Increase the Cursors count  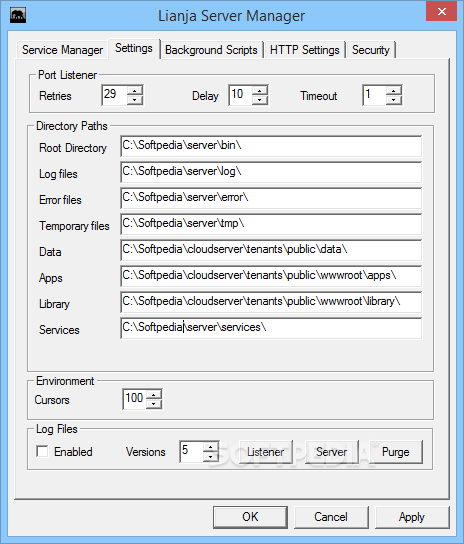[153, 394]
